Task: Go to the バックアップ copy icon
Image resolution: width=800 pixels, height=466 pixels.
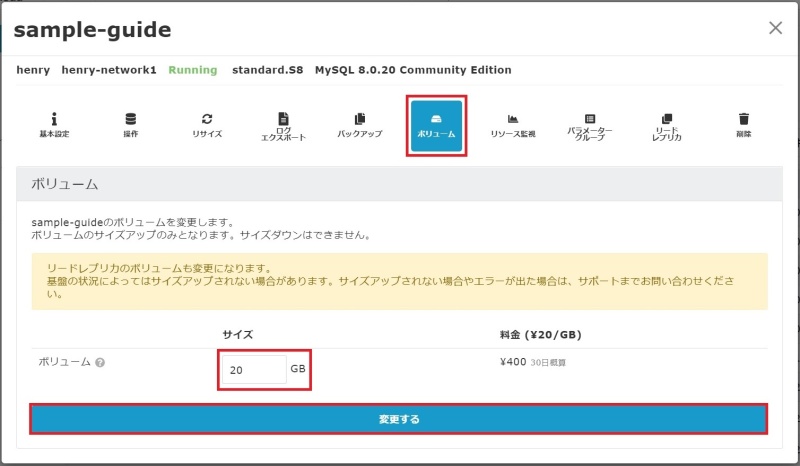Action: click(359, 124)
